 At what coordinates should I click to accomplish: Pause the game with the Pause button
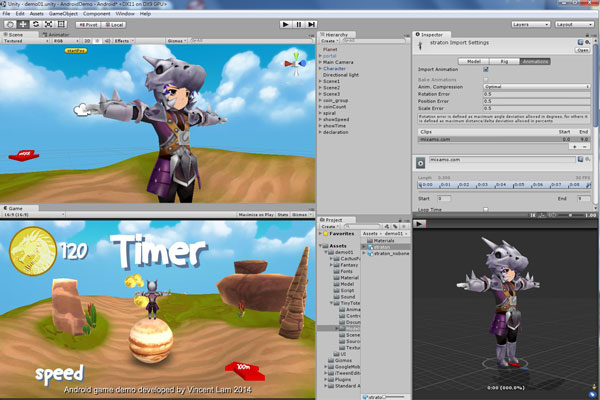click(x=298, y=24)
